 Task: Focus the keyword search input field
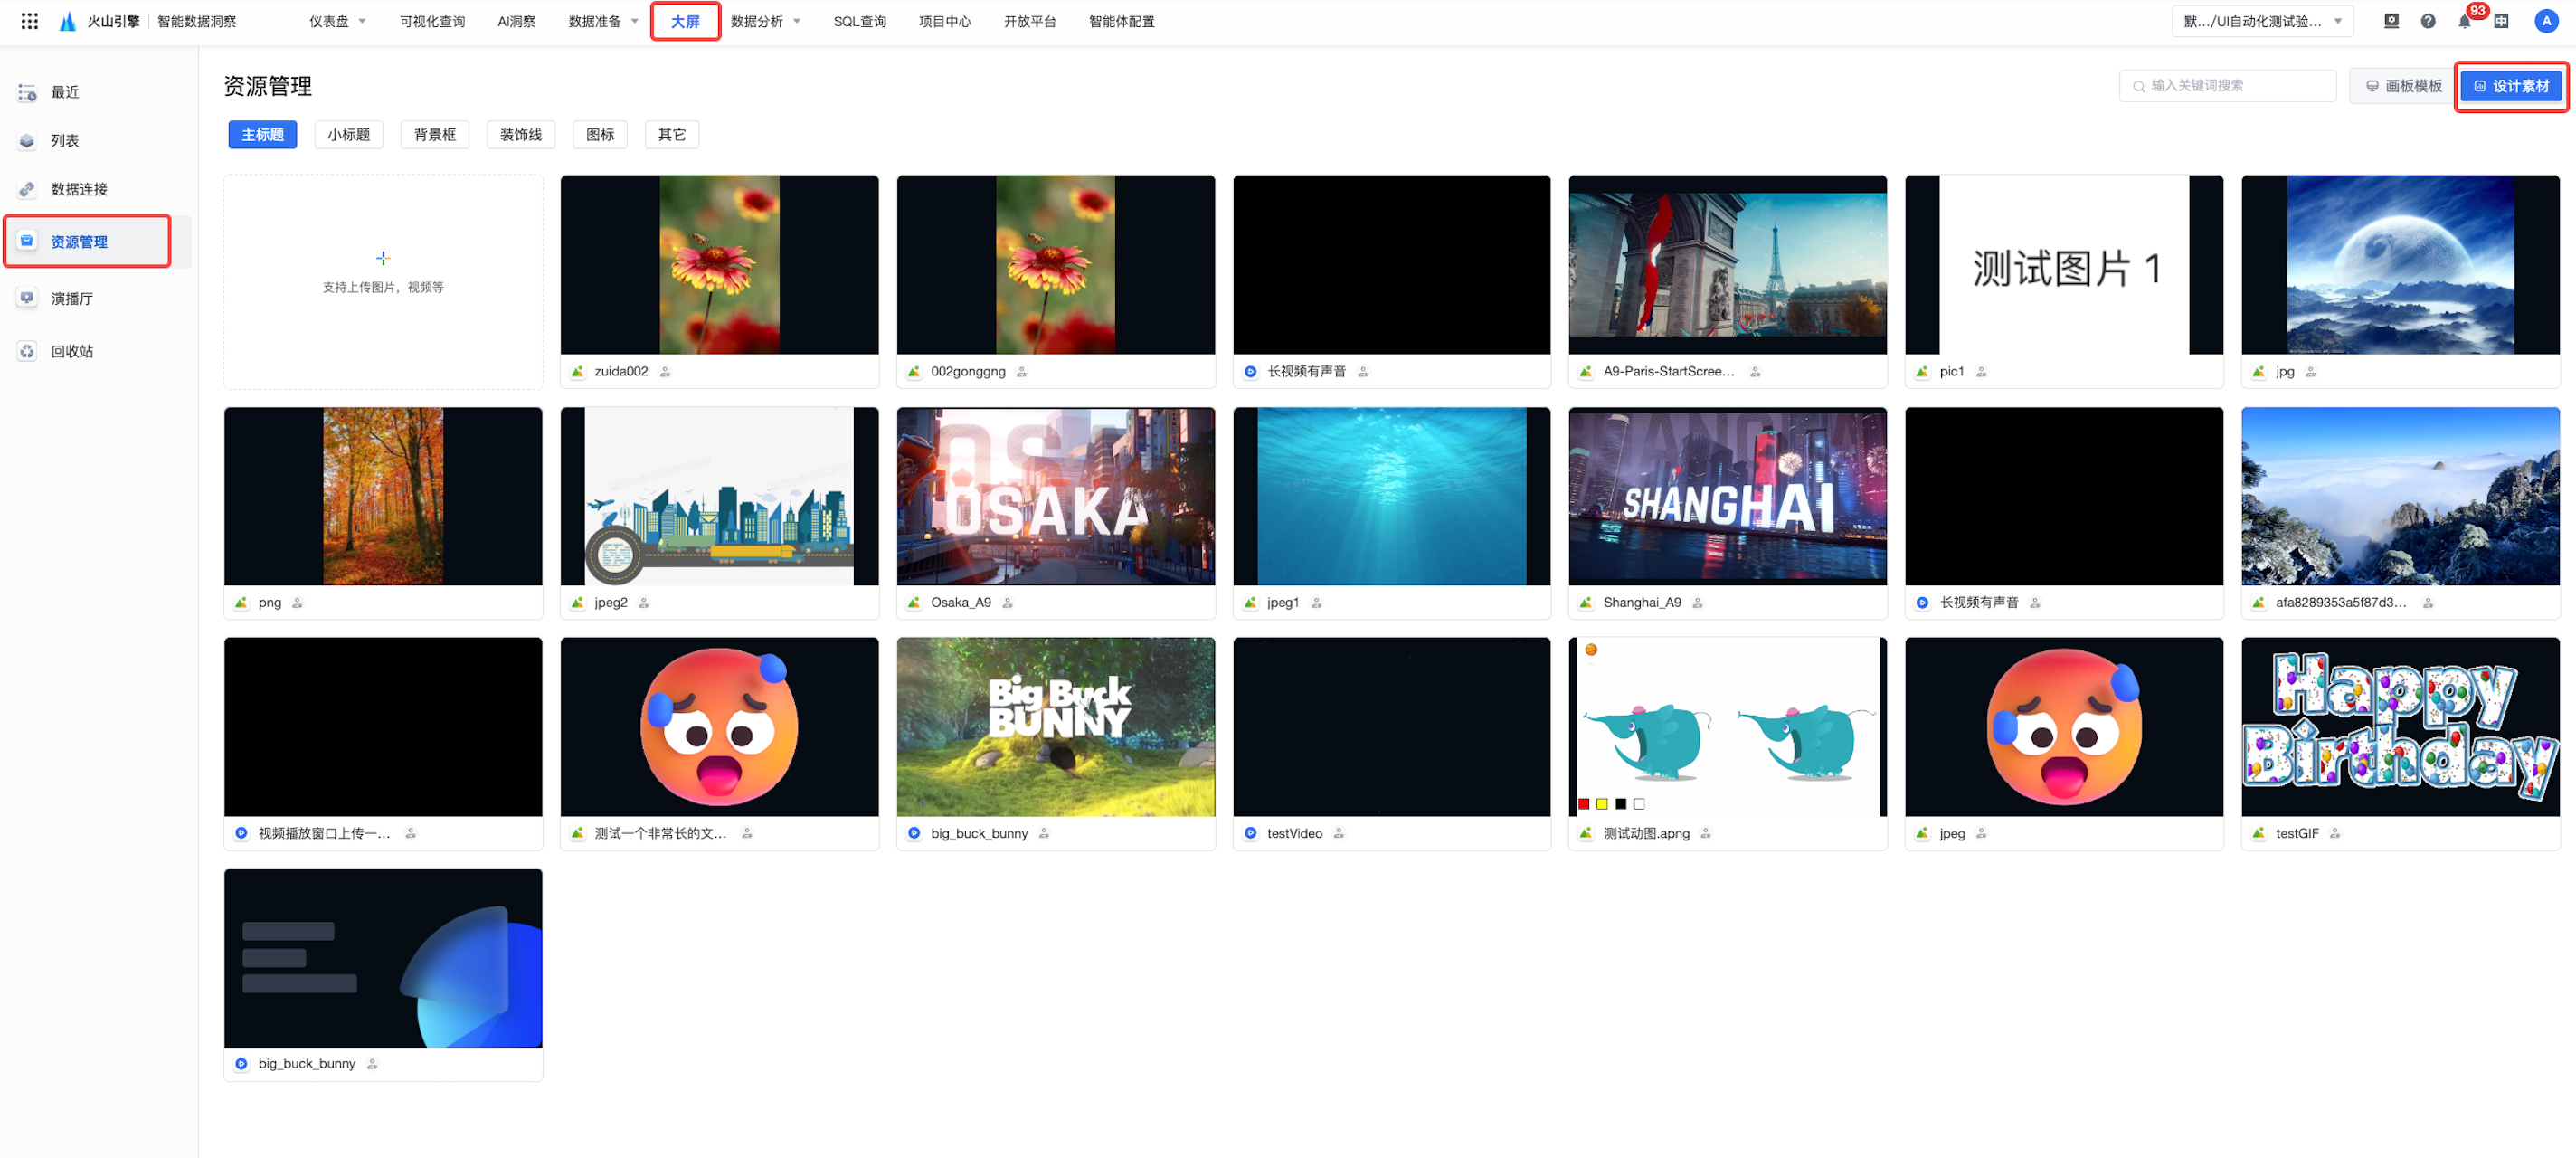(2227, 86)
